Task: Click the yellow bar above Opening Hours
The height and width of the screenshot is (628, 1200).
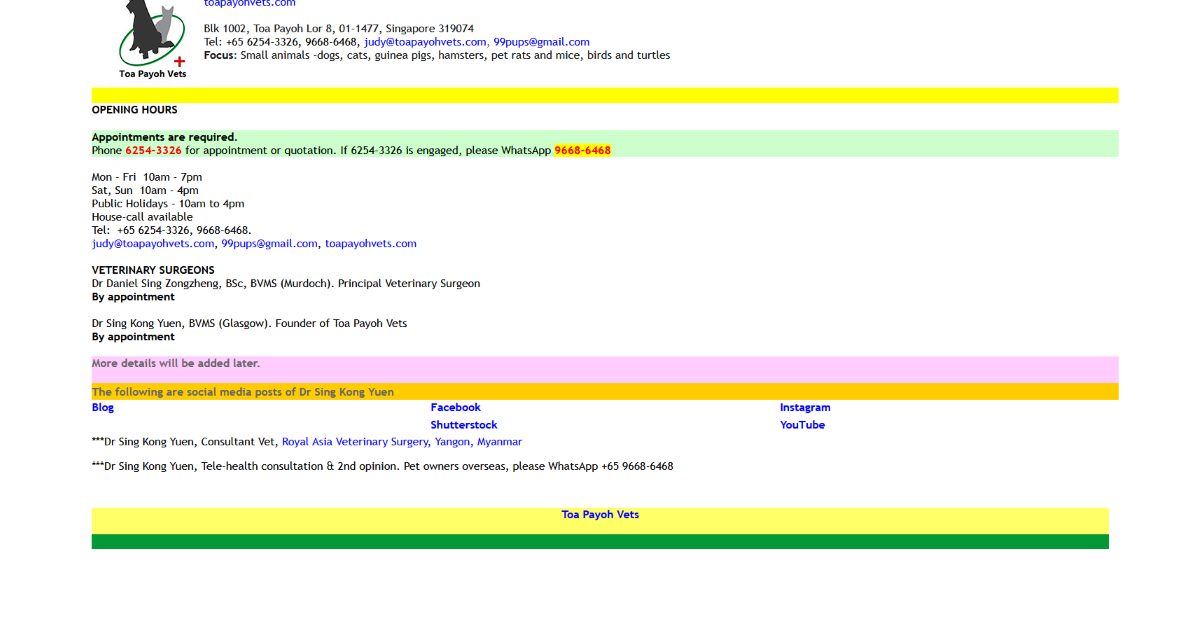Action: 605,95
